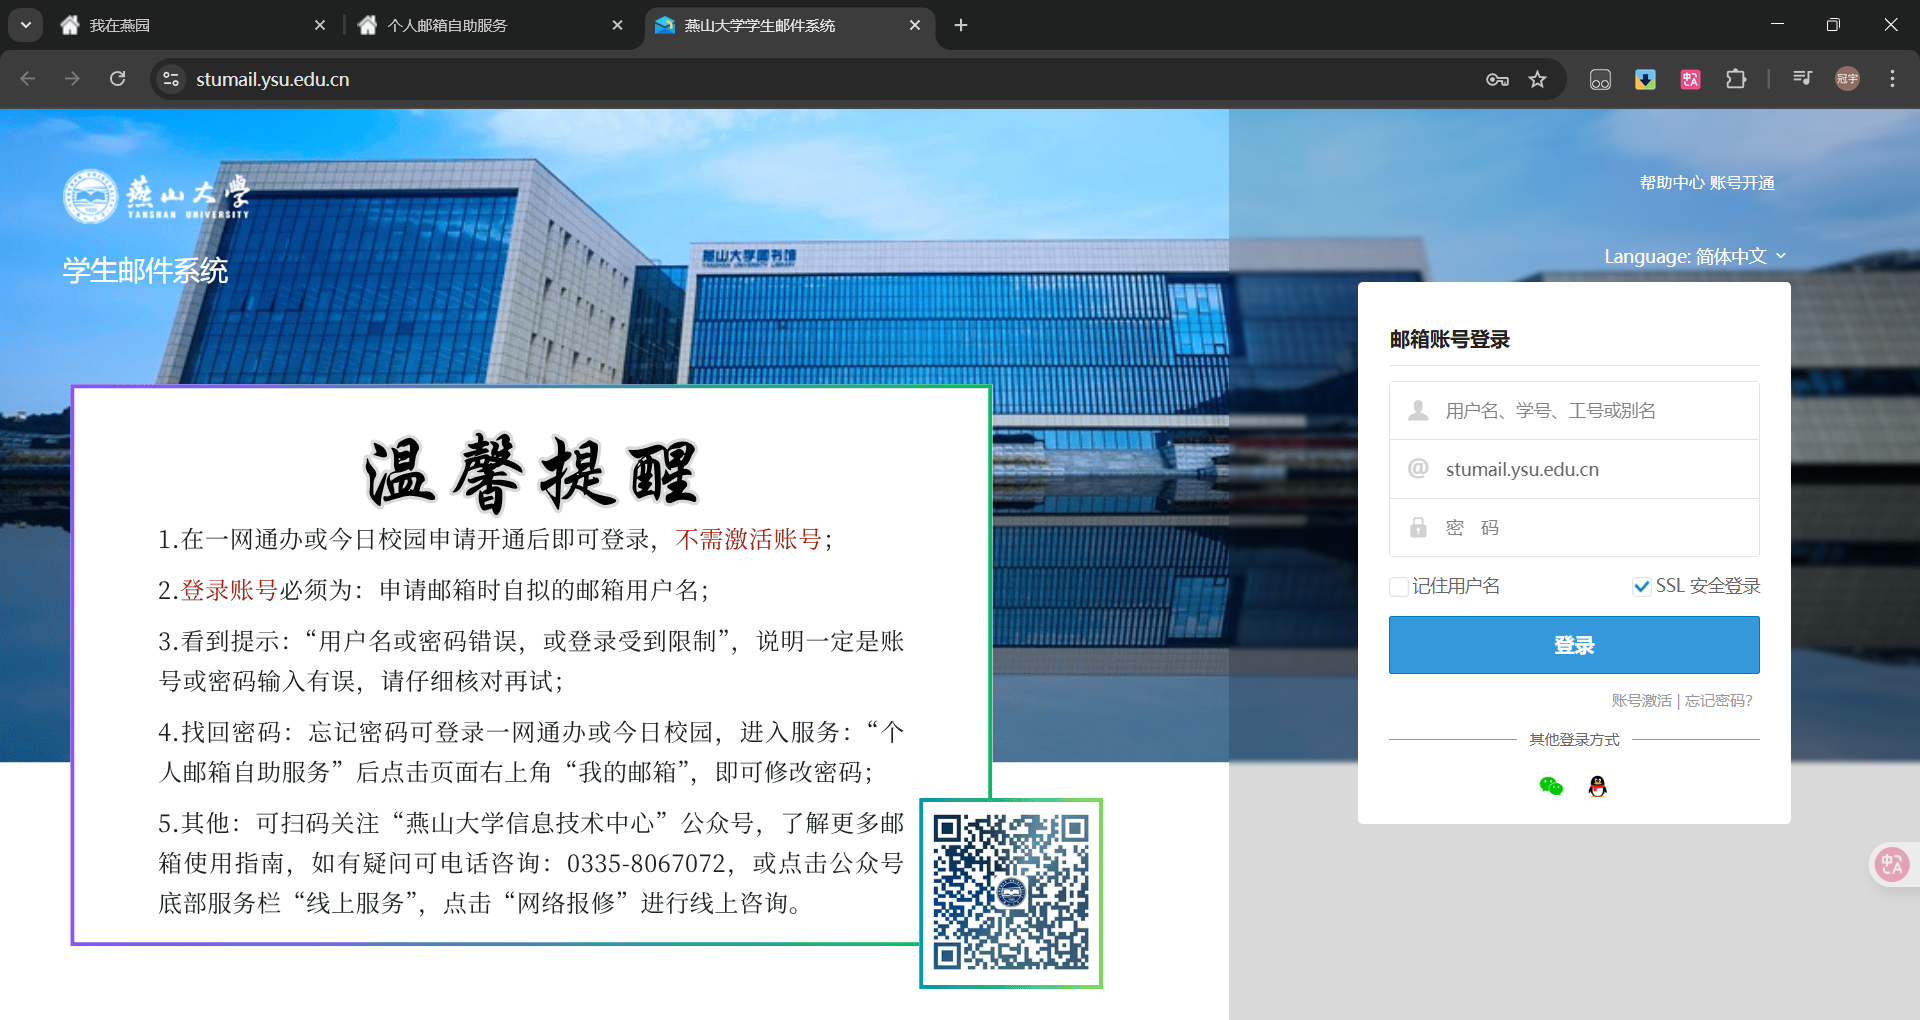
Task: Click the floating helper icon on the right edge
Action: point(1890,864)
